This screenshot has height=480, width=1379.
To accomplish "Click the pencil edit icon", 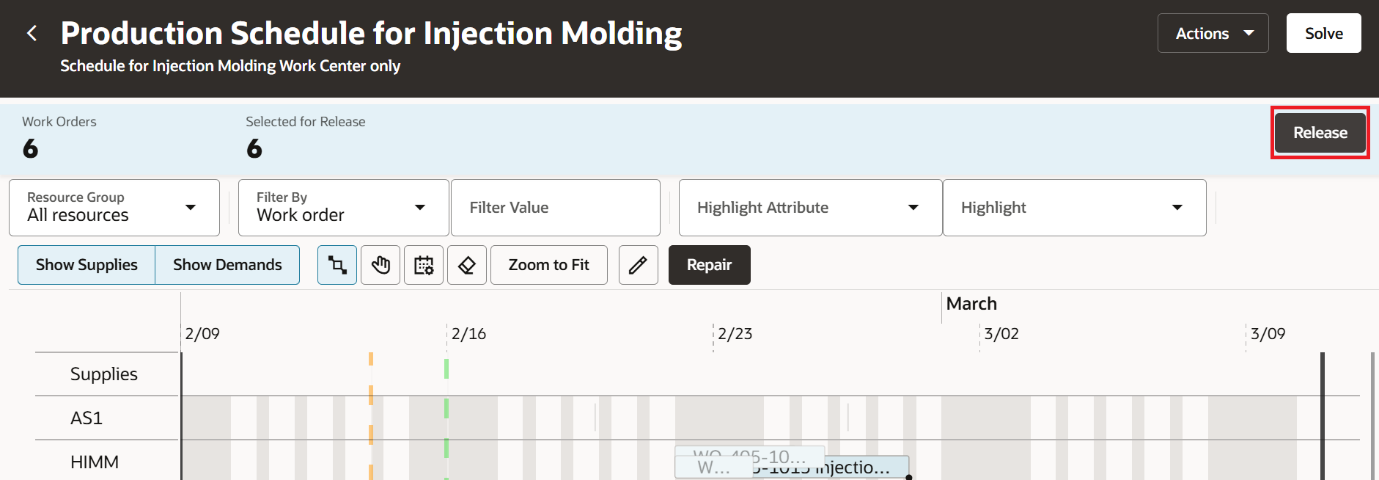I will coord(638,265).
